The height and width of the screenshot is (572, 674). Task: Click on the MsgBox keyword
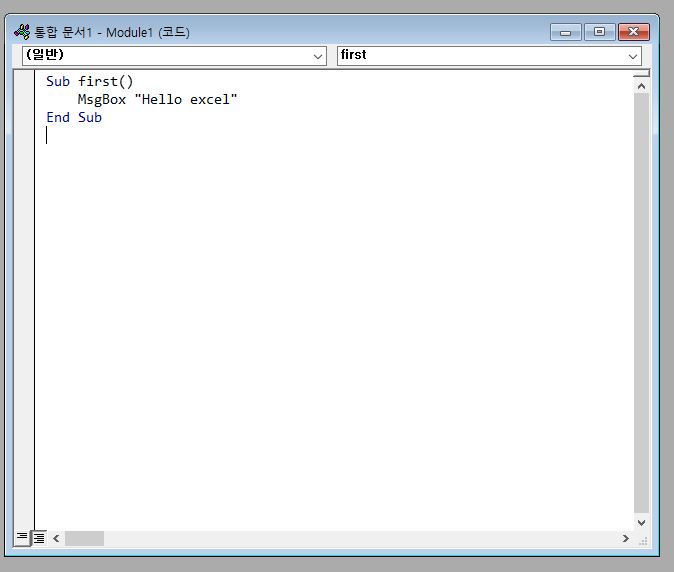click(x=101, y=99)
